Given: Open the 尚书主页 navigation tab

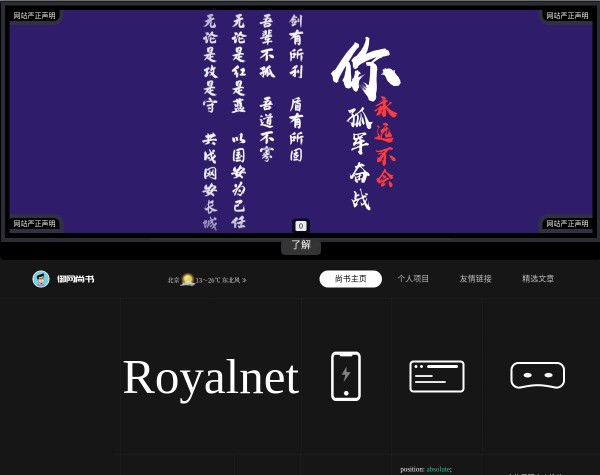Looking at the screenshot, I should [x=350, y=279].
